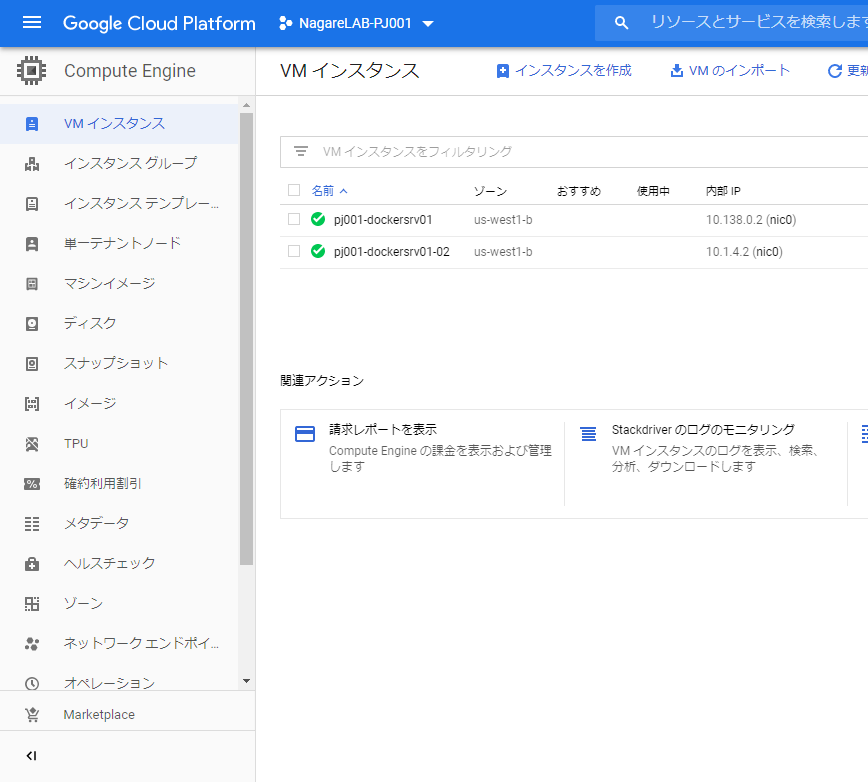
Task: Click the 単一テナントノード sidebar icon
Action: [x=32, y=244]
